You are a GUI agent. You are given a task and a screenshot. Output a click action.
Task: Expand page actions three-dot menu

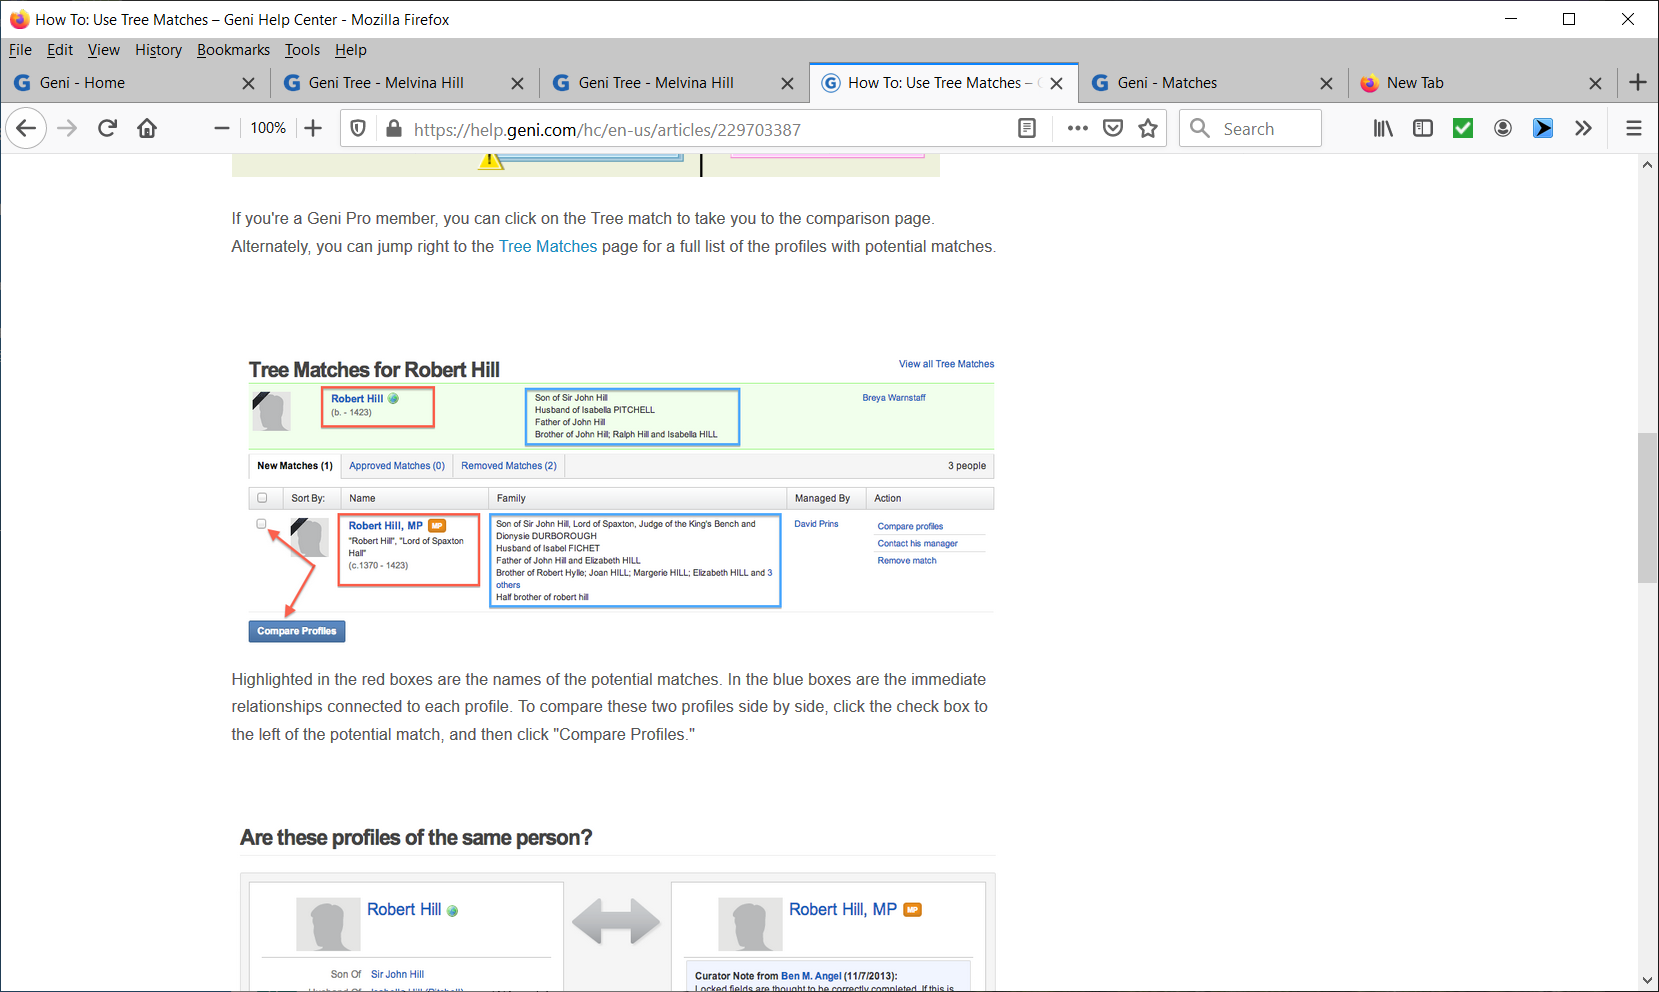pos(1077,128)
